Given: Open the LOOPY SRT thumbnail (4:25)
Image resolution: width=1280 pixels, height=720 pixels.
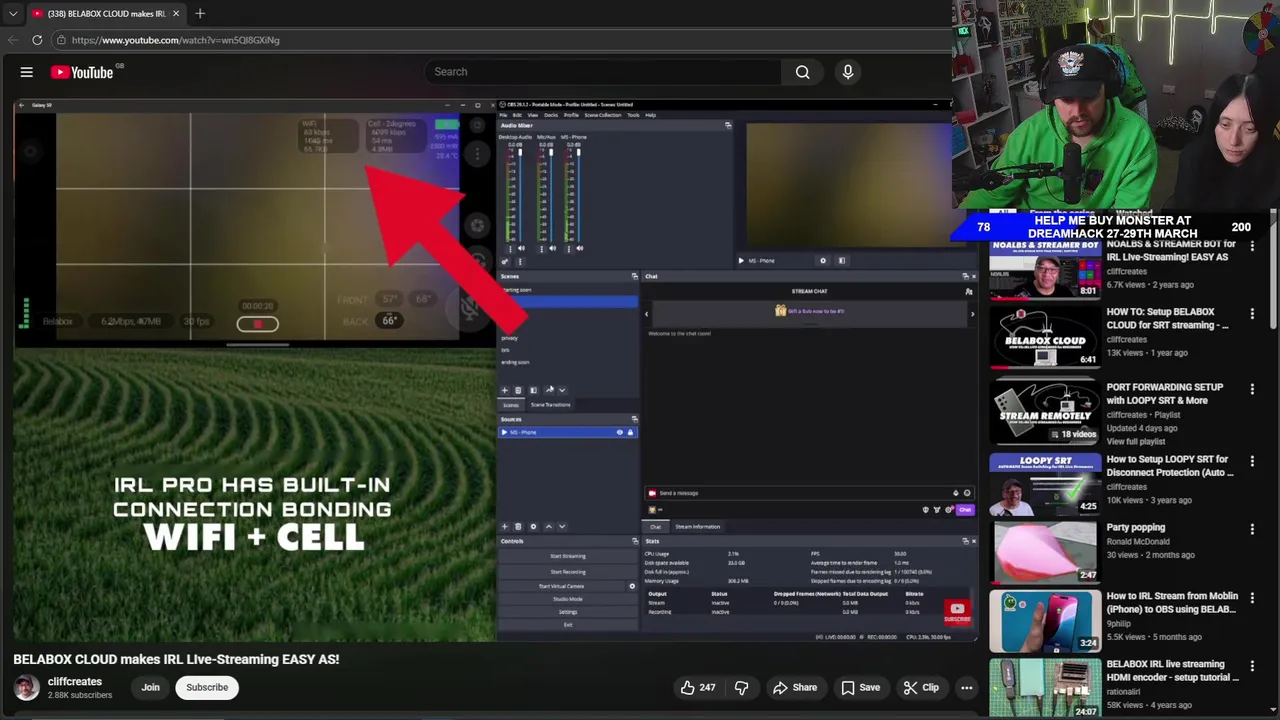Looking at the screenshot, I should pos(1045,484).
